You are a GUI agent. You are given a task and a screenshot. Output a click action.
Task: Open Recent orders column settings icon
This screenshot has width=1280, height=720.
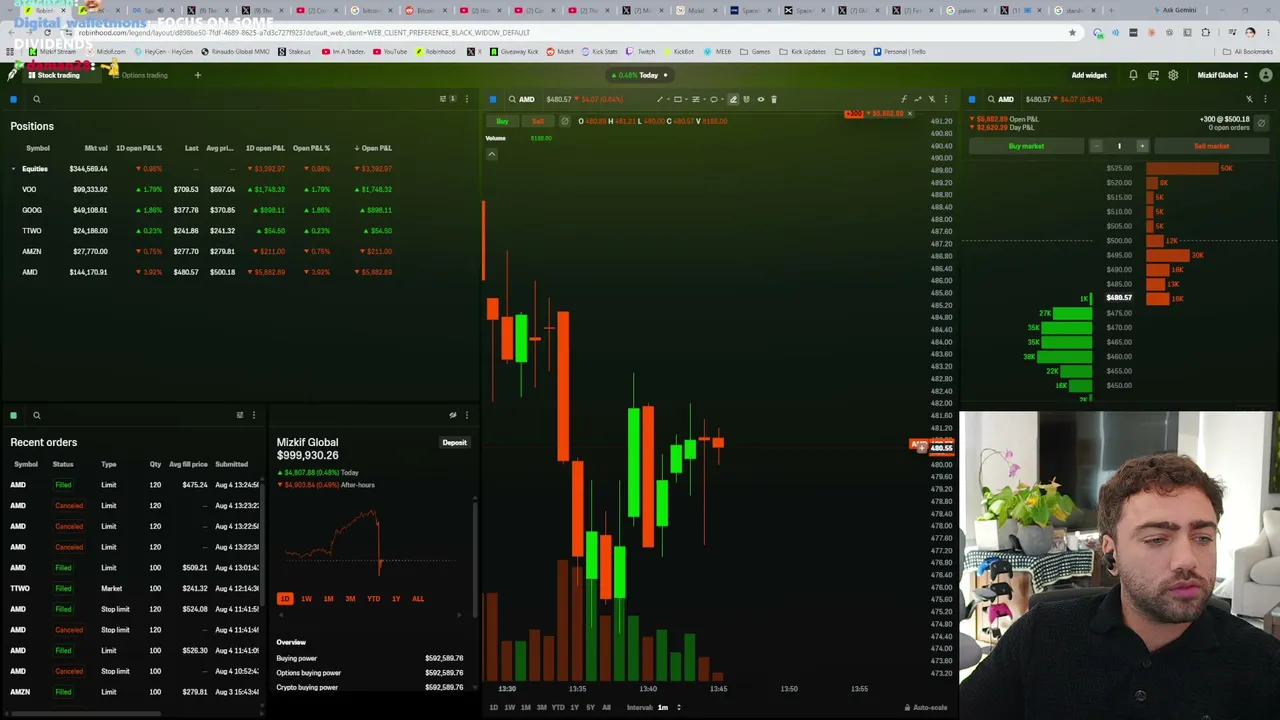click(x=239, y=415)
